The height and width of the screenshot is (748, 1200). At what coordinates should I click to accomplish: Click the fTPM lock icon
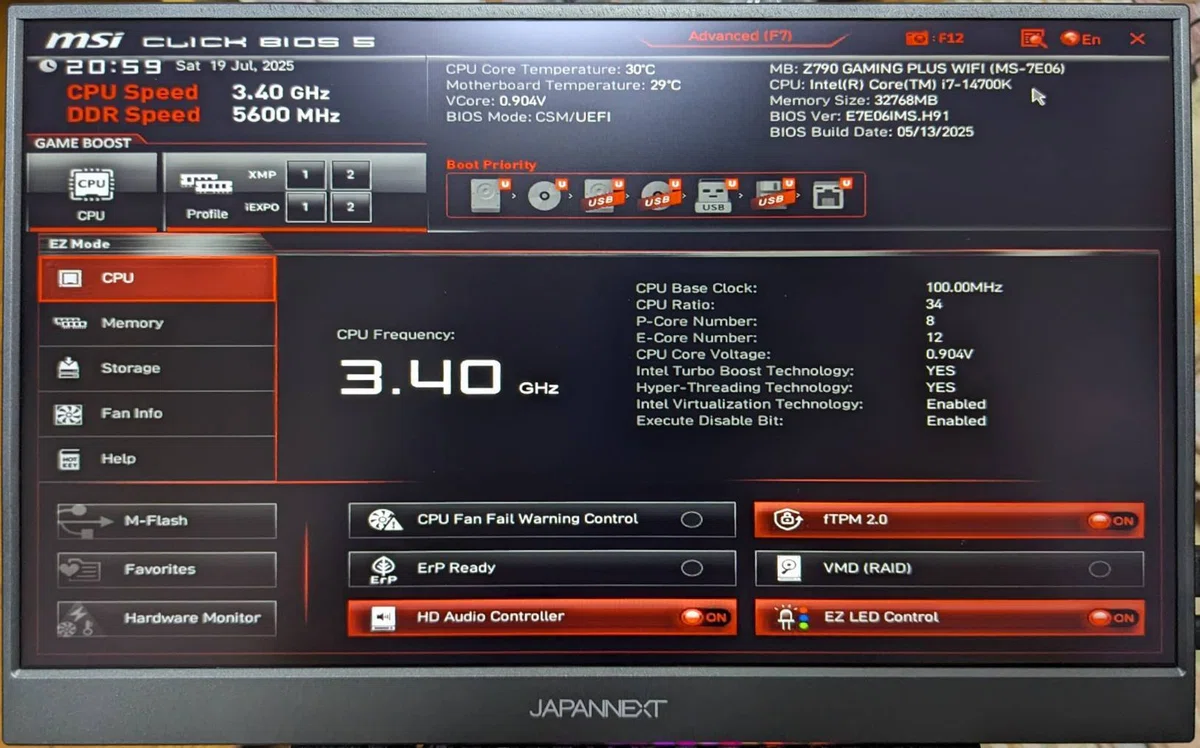click(x=789, y=520)
